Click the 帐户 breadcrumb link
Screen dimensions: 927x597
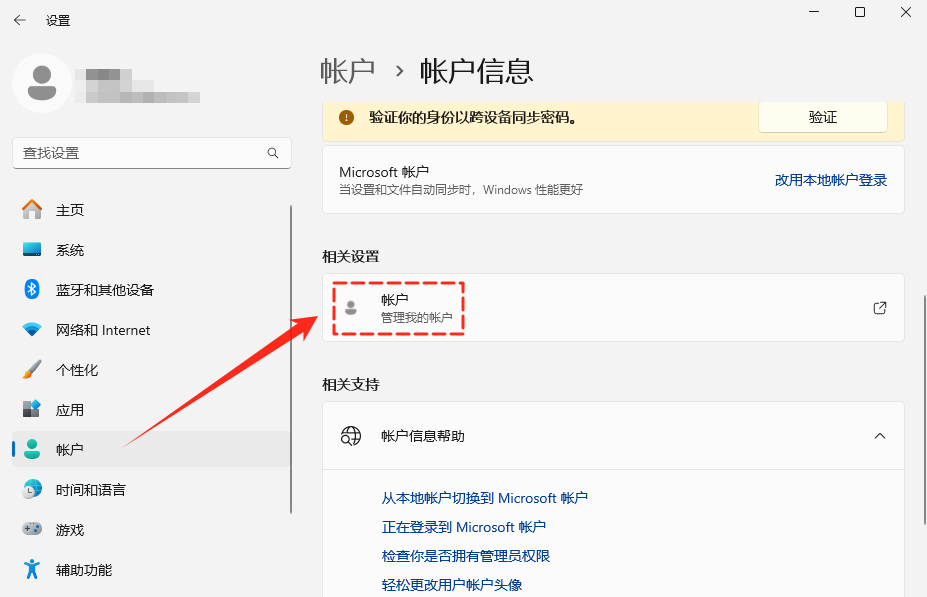tap(347, 70)
